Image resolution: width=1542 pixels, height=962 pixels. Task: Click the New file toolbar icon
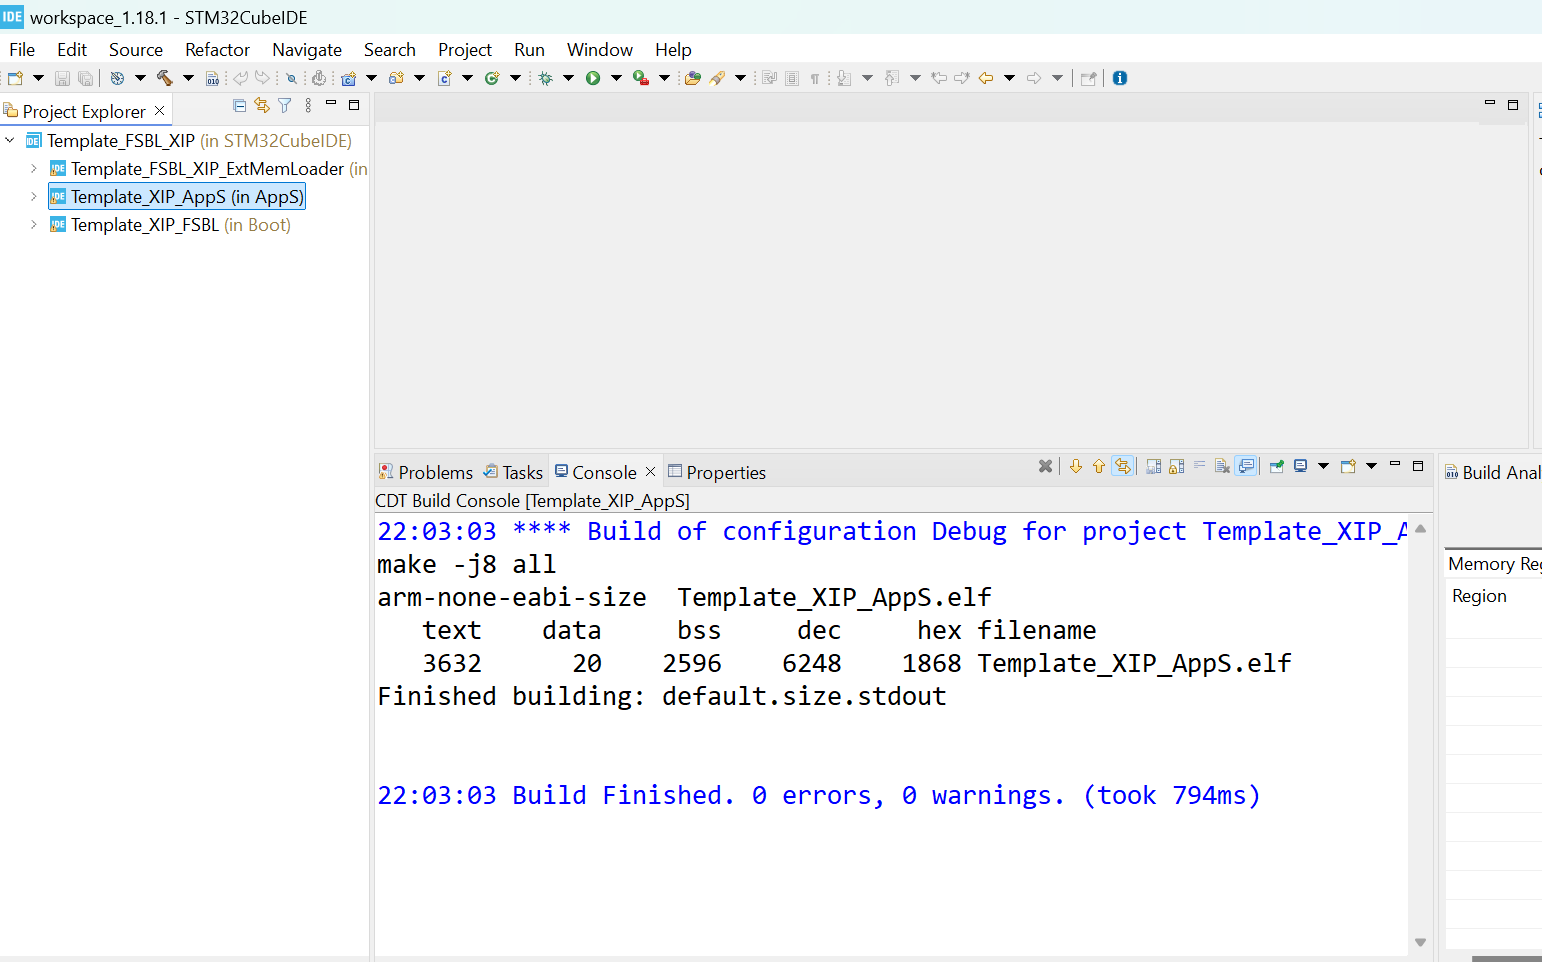coord(15,78)
